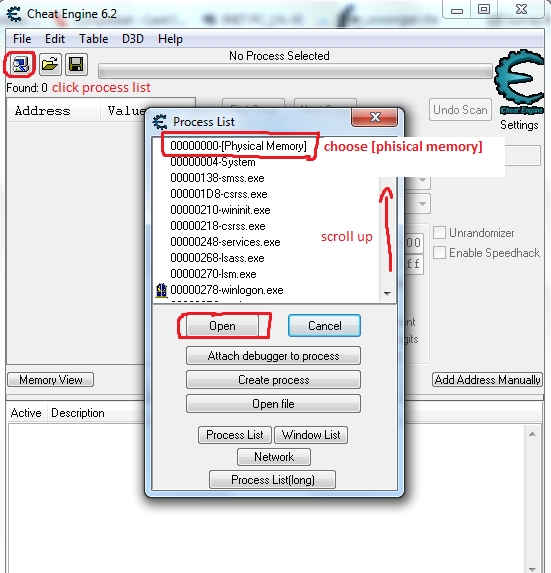
Task: Click the Open button
Action: point(222,326)
